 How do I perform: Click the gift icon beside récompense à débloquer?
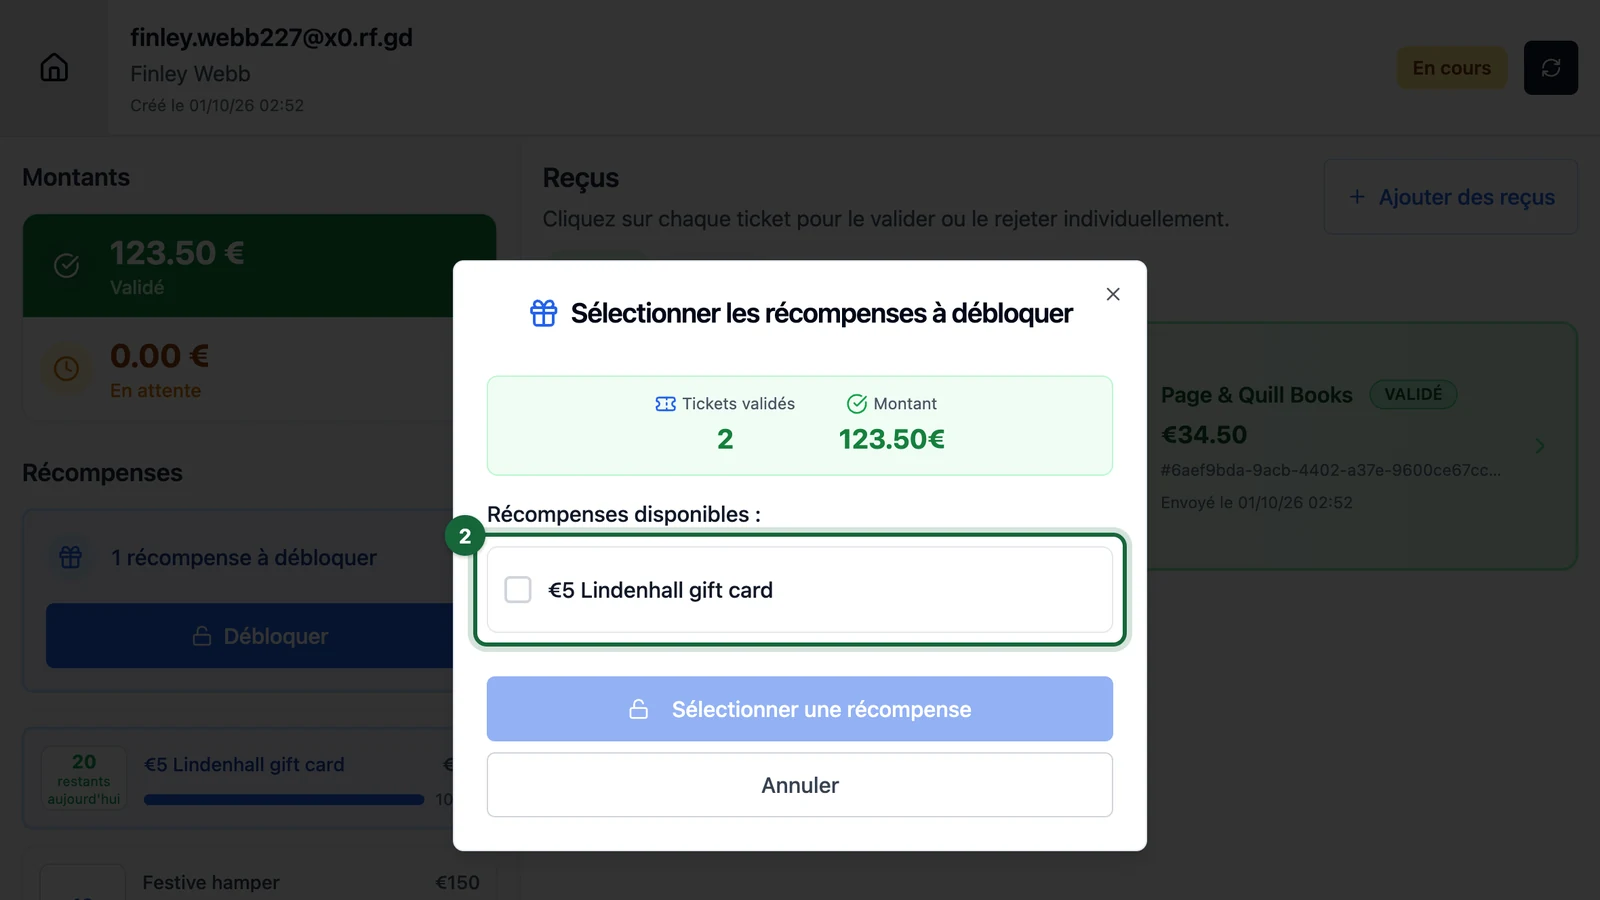70,557
